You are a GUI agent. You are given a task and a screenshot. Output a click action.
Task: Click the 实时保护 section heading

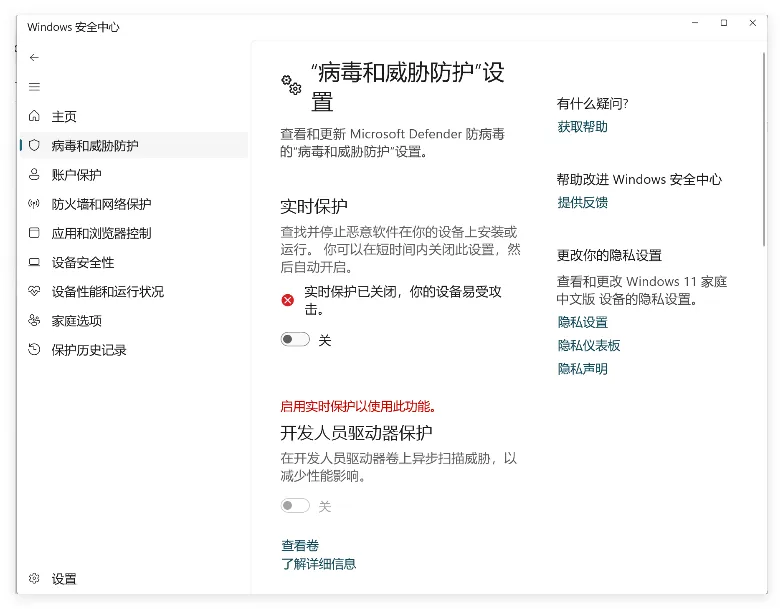(x=314, y=206)
